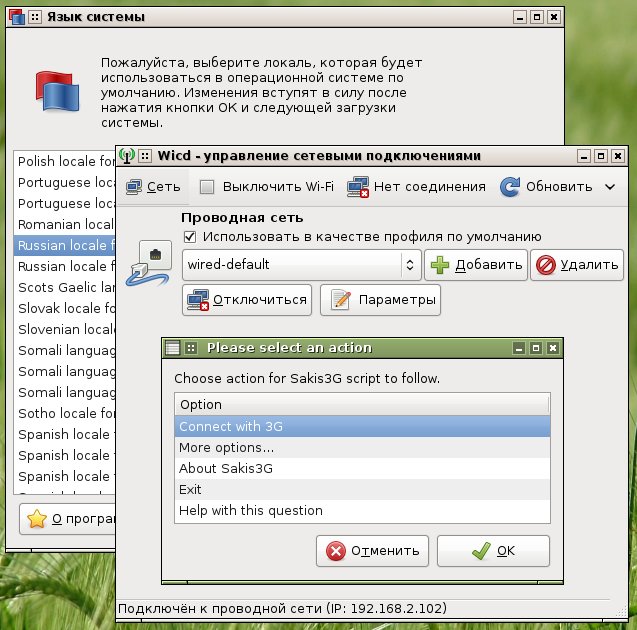This screenshot has width=637, height=630.
Task: Select Slovak locale row
Action: click(x=65, y=309)
